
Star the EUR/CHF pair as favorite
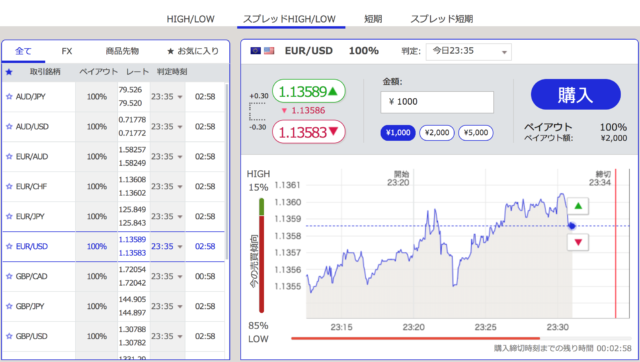(9, 187)
